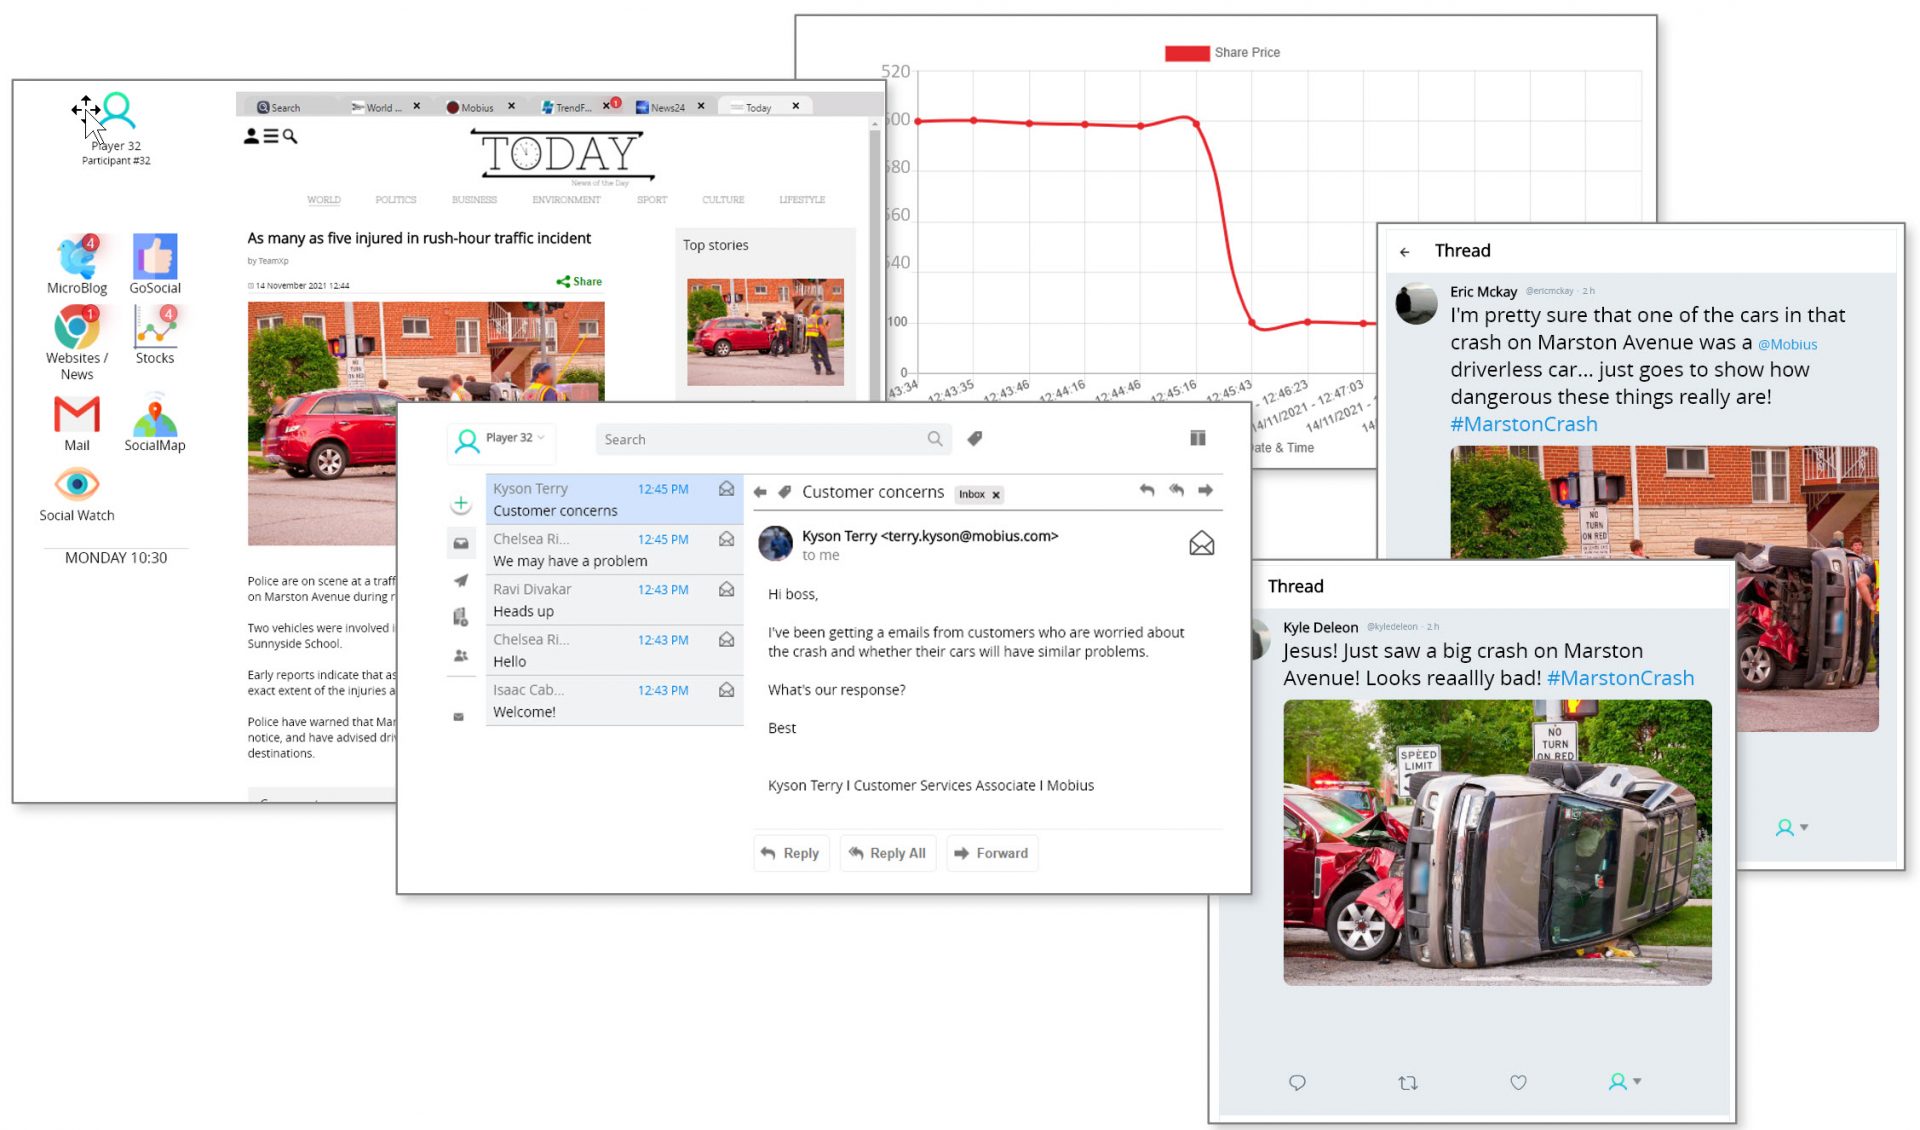Viewport: 1920px width, 1130px height.
Task: Toggle read status envelope on Ravi Divakar email
Action: coord(727,589)
